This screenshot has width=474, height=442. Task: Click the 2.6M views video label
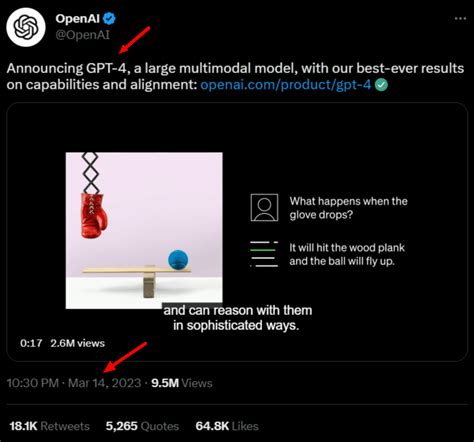point(77,343)
